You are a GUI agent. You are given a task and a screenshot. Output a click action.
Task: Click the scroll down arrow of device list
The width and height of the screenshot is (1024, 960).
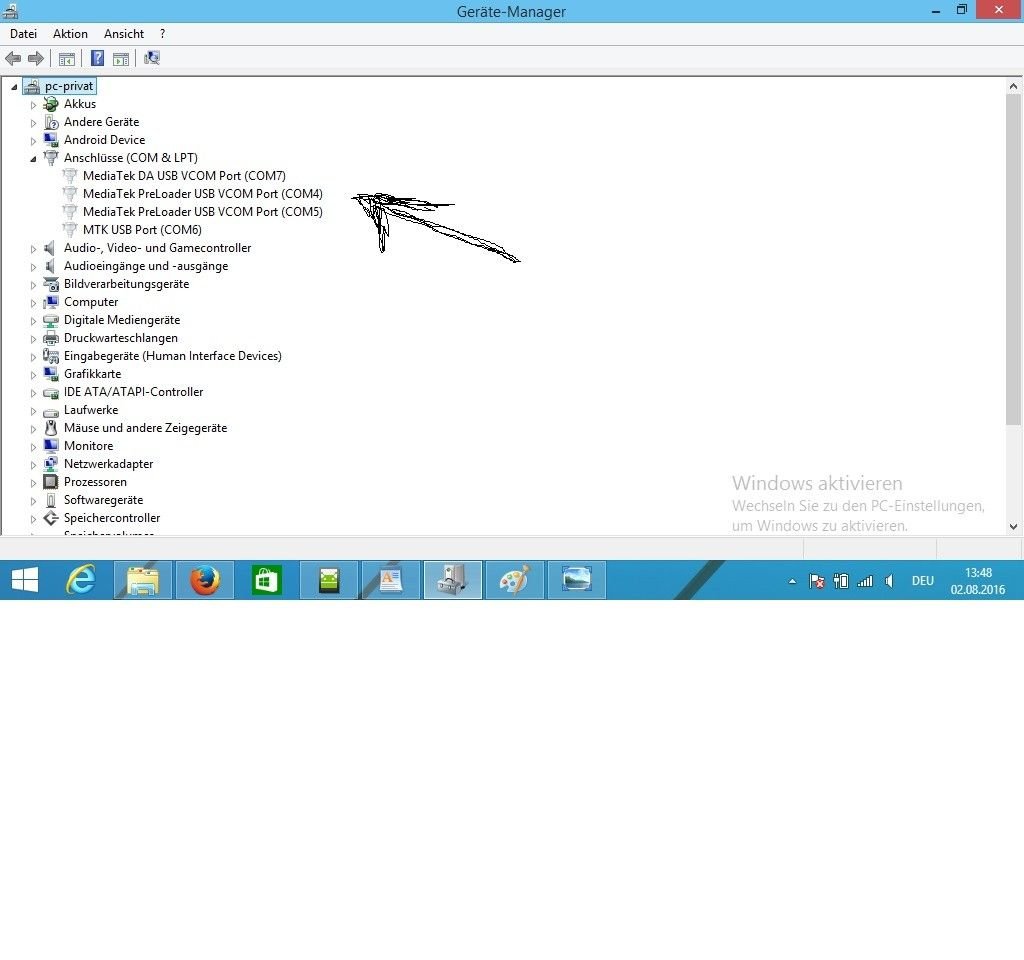pos(1013,526)
